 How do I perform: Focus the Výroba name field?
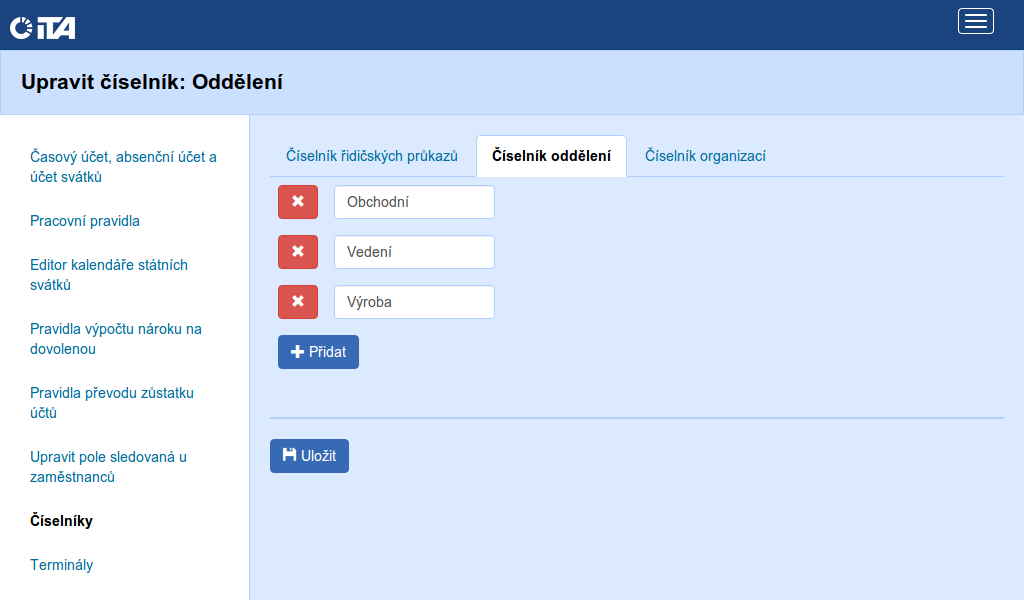pyautogui.click(x=414, y=302)
